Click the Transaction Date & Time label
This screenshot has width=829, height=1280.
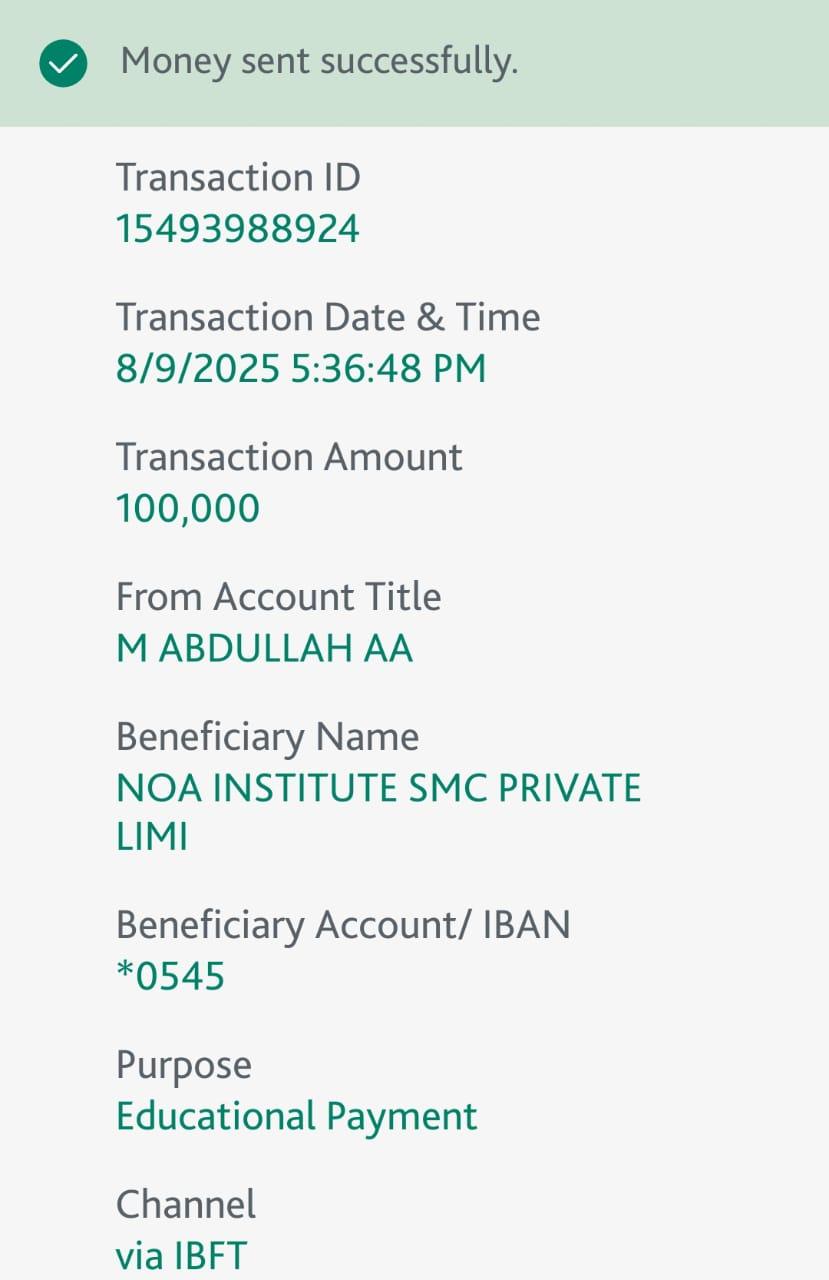coord(328,318)
